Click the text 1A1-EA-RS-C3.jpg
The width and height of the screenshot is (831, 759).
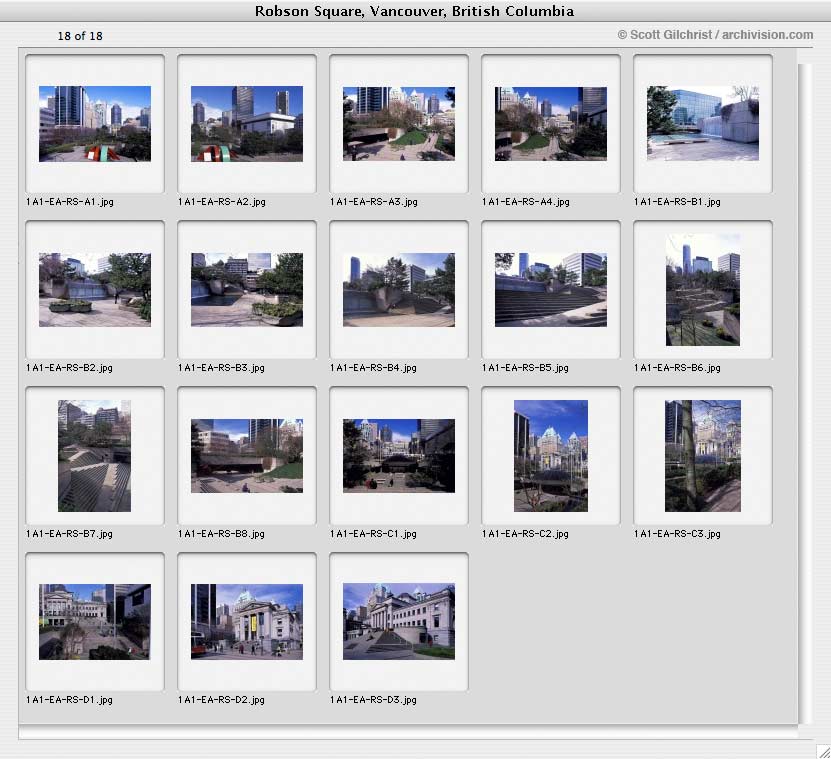click(x=677, y=534)
